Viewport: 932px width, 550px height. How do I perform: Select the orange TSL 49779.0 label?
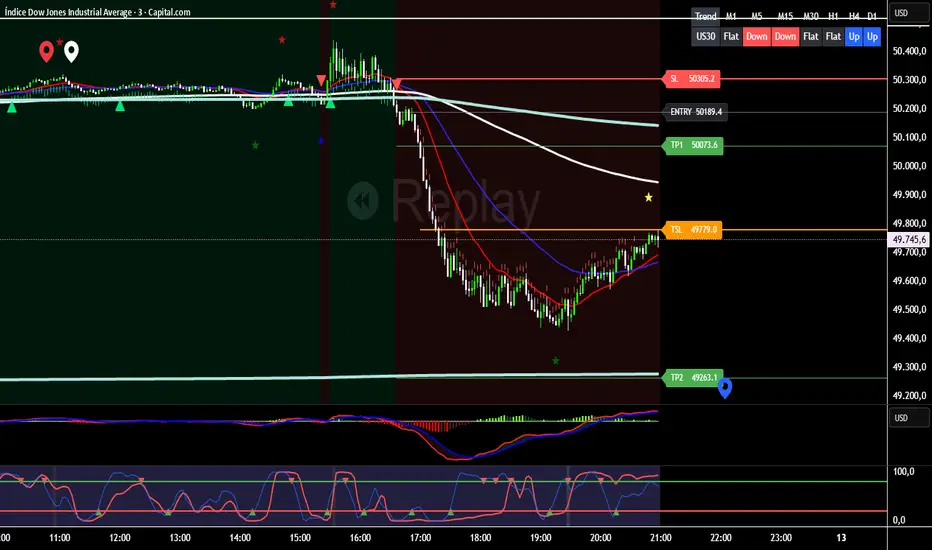coord(692,230)
